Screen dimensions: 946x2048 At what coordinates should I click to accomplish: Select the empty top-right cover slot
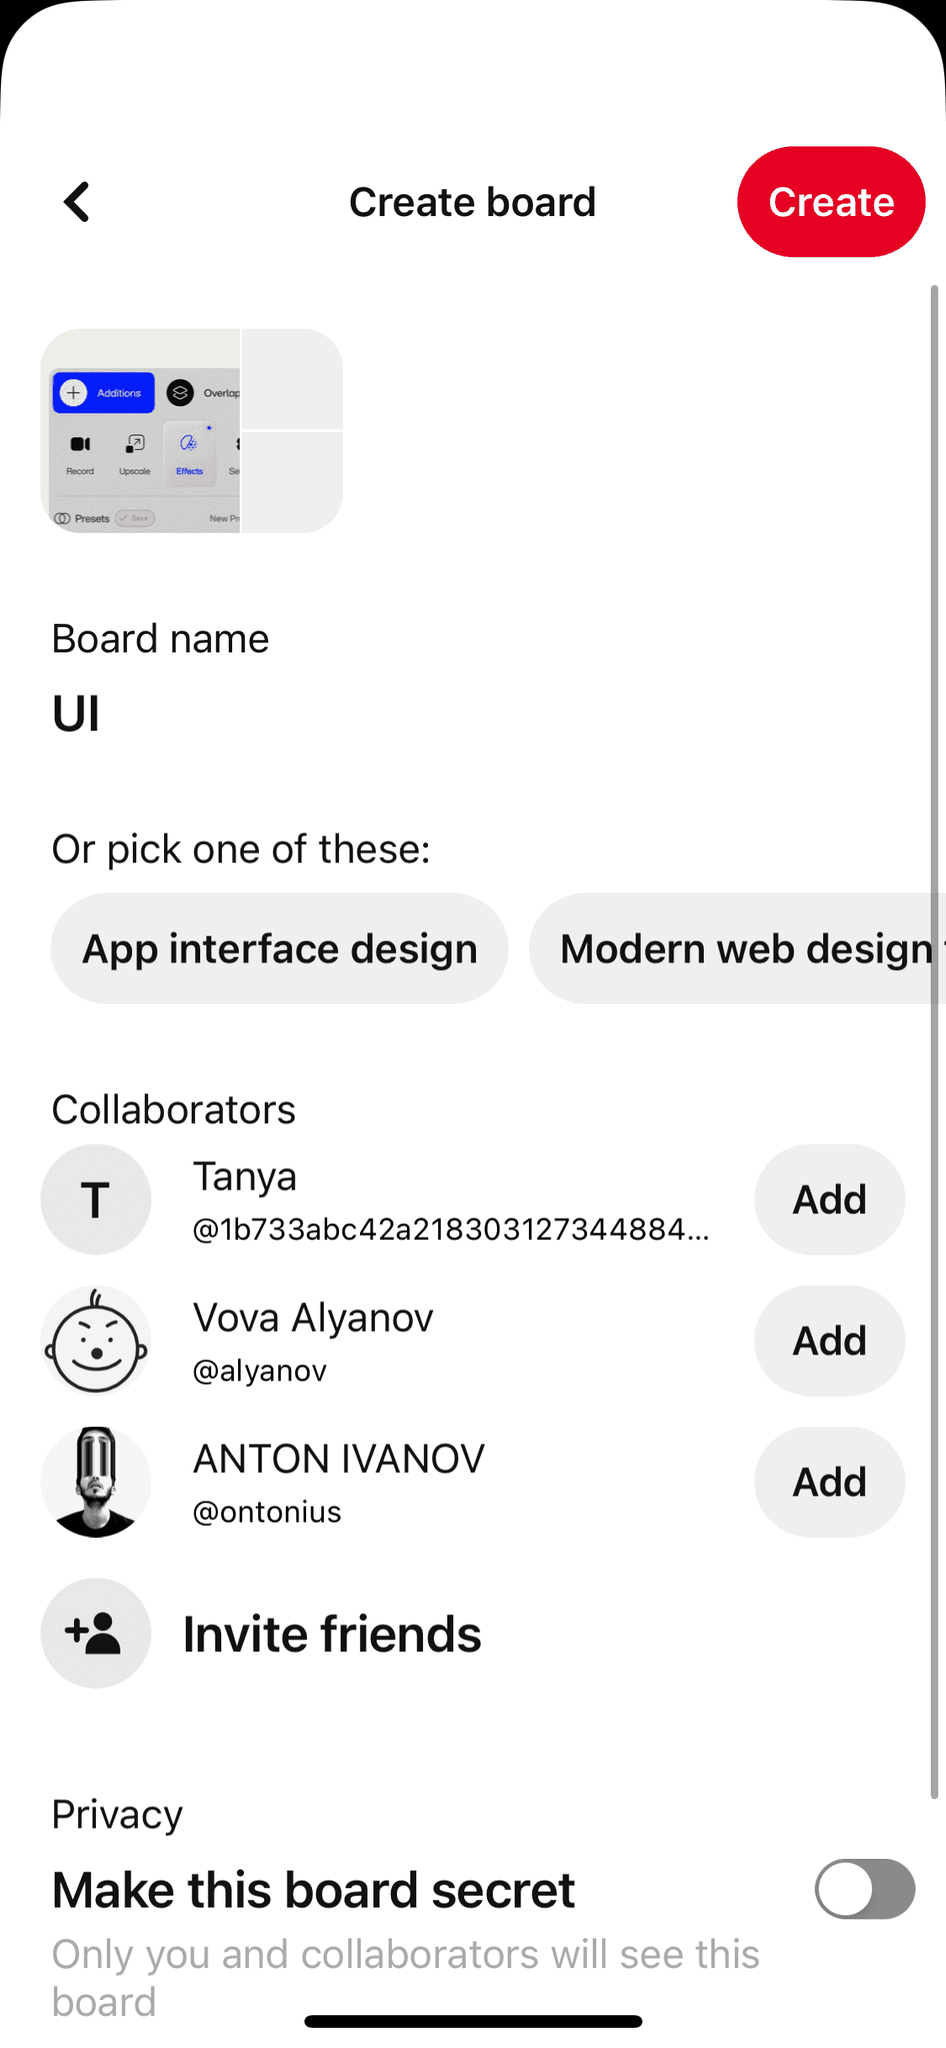293,379
